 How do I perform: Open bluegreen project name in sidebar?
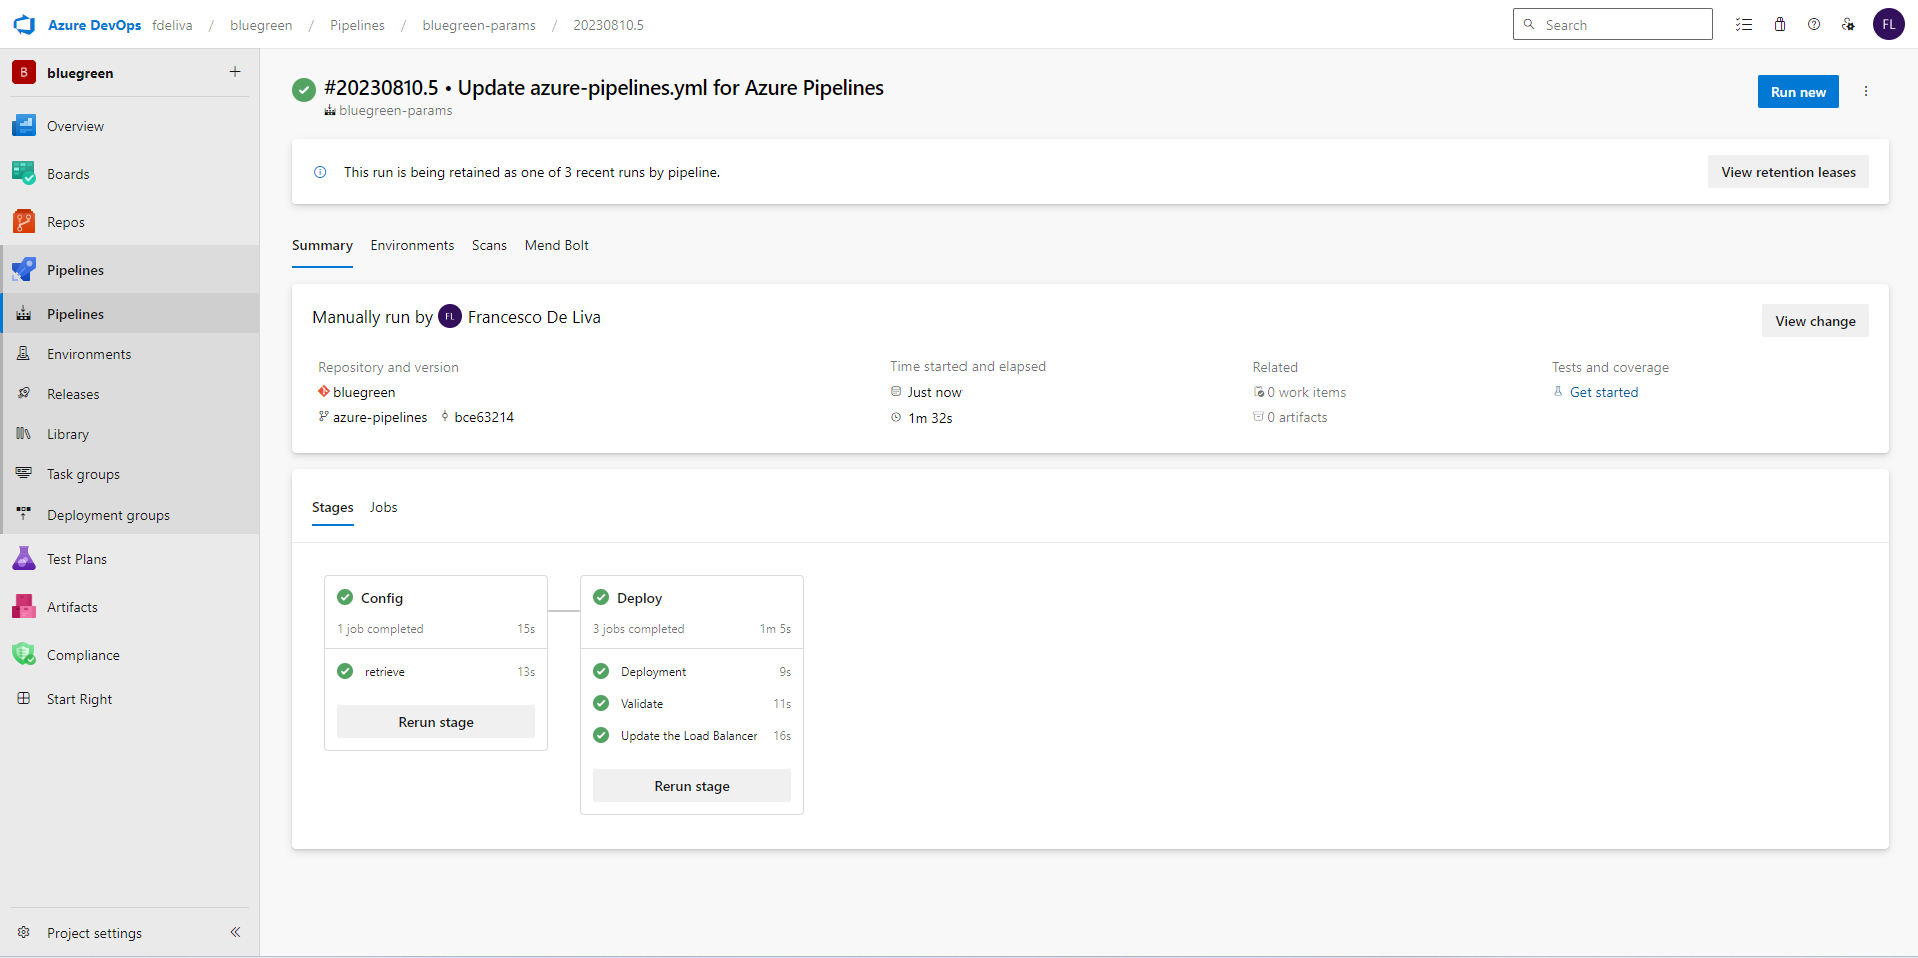click(80, 73)
